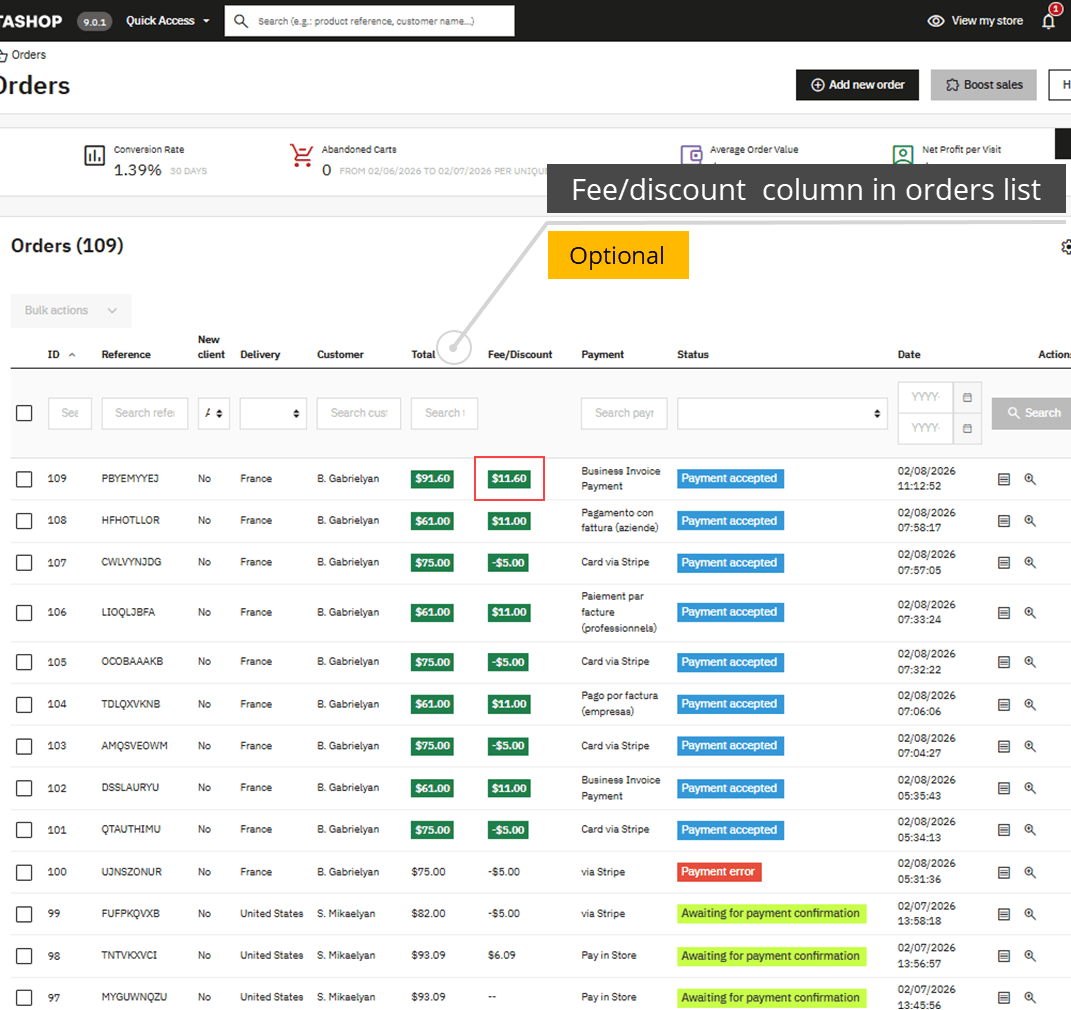The height and width of the screenshot is (1010, 1071).
Task: Open the date-to calendar icon
Action: (967, 429)
